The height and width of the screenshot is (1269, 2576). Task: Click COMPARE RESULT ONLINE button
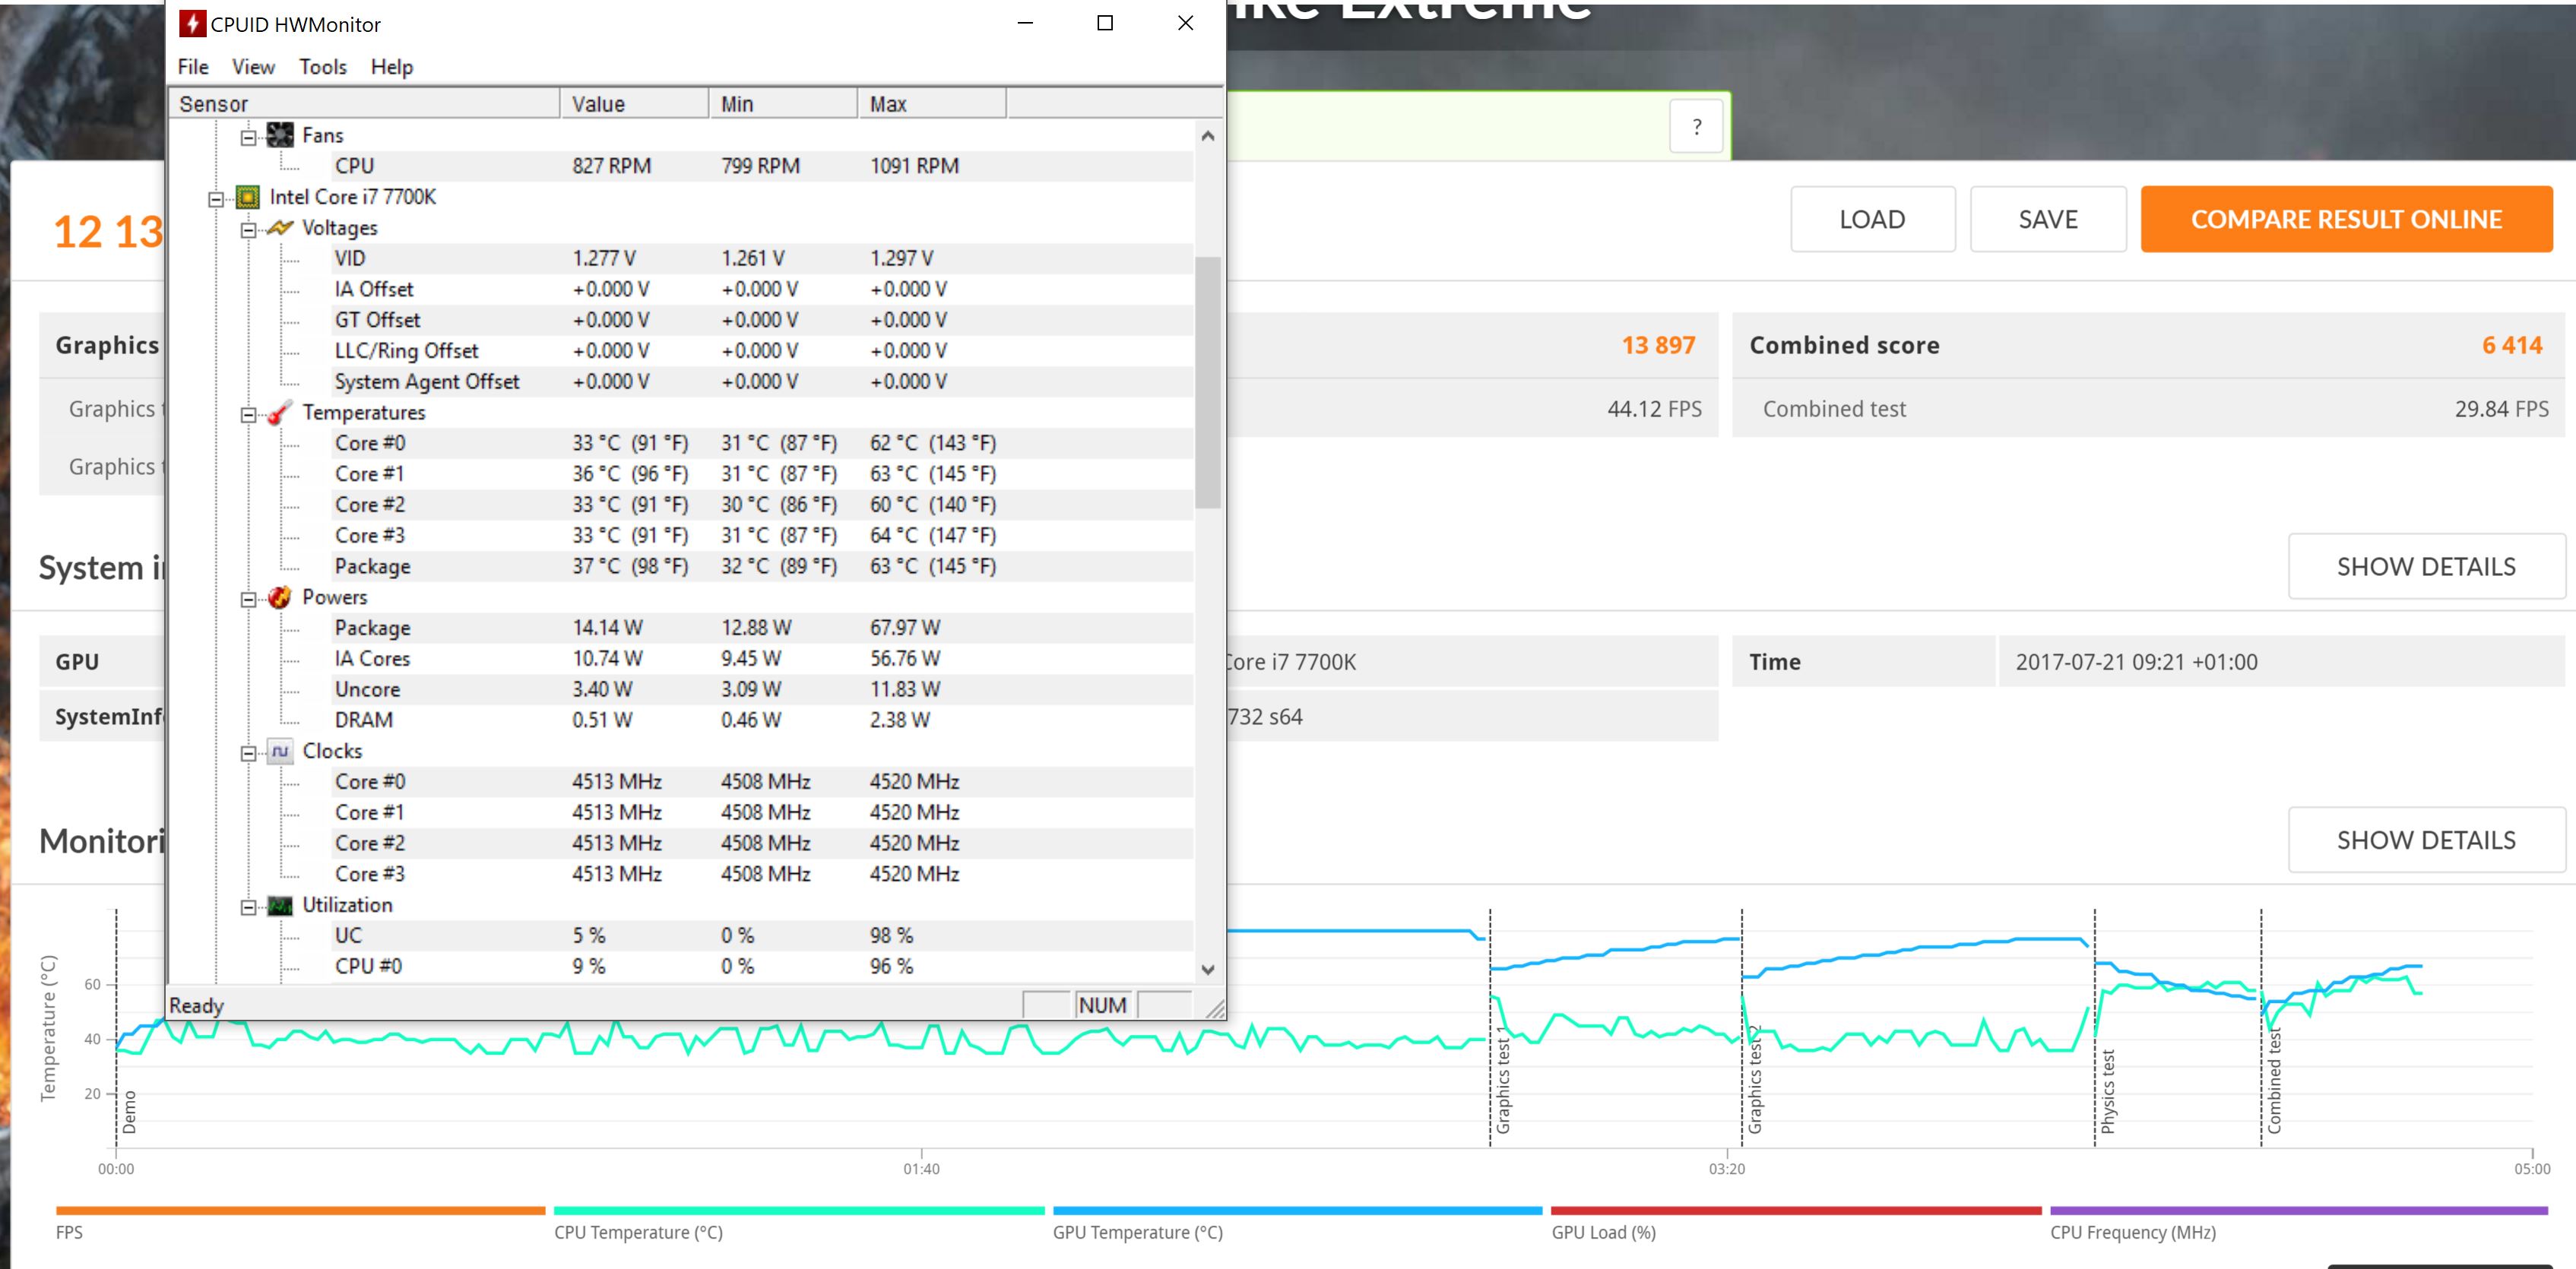click(2346, 219)
